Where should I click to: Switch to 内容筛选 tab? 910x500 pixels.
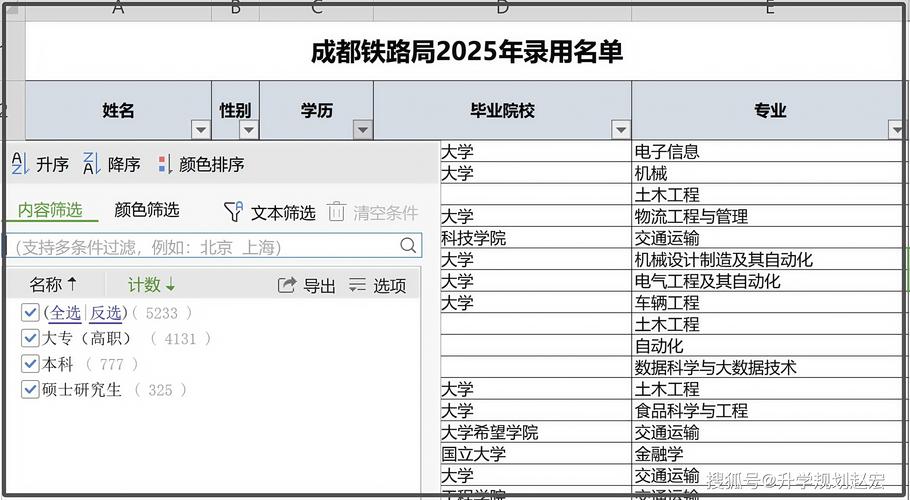coord(50,210)
